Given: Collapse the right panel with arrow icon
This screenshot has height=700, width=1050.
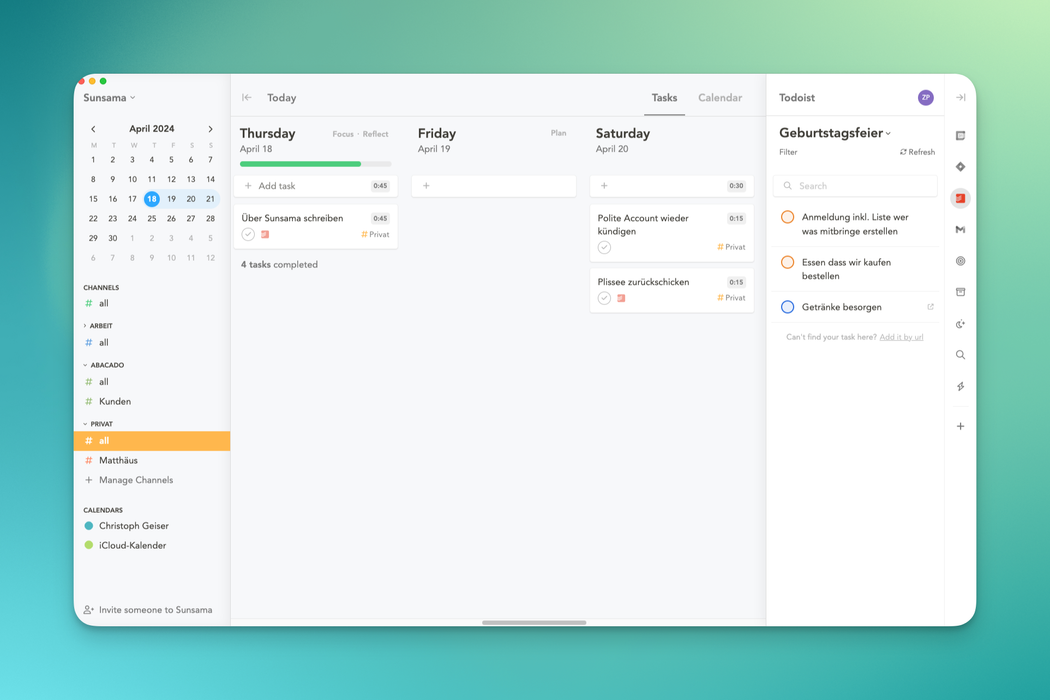Looking at the screenshot, I should pyautogui.click(x=960, y=98).
